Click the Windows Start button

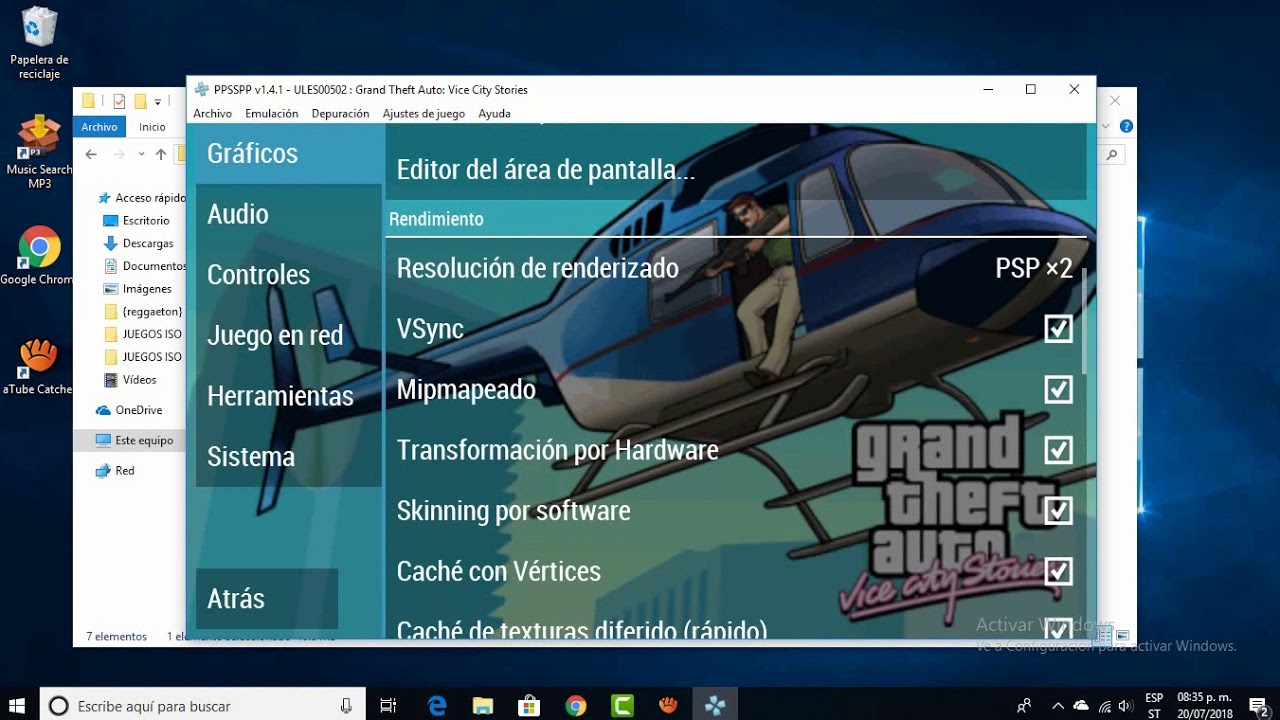point(17,705)
